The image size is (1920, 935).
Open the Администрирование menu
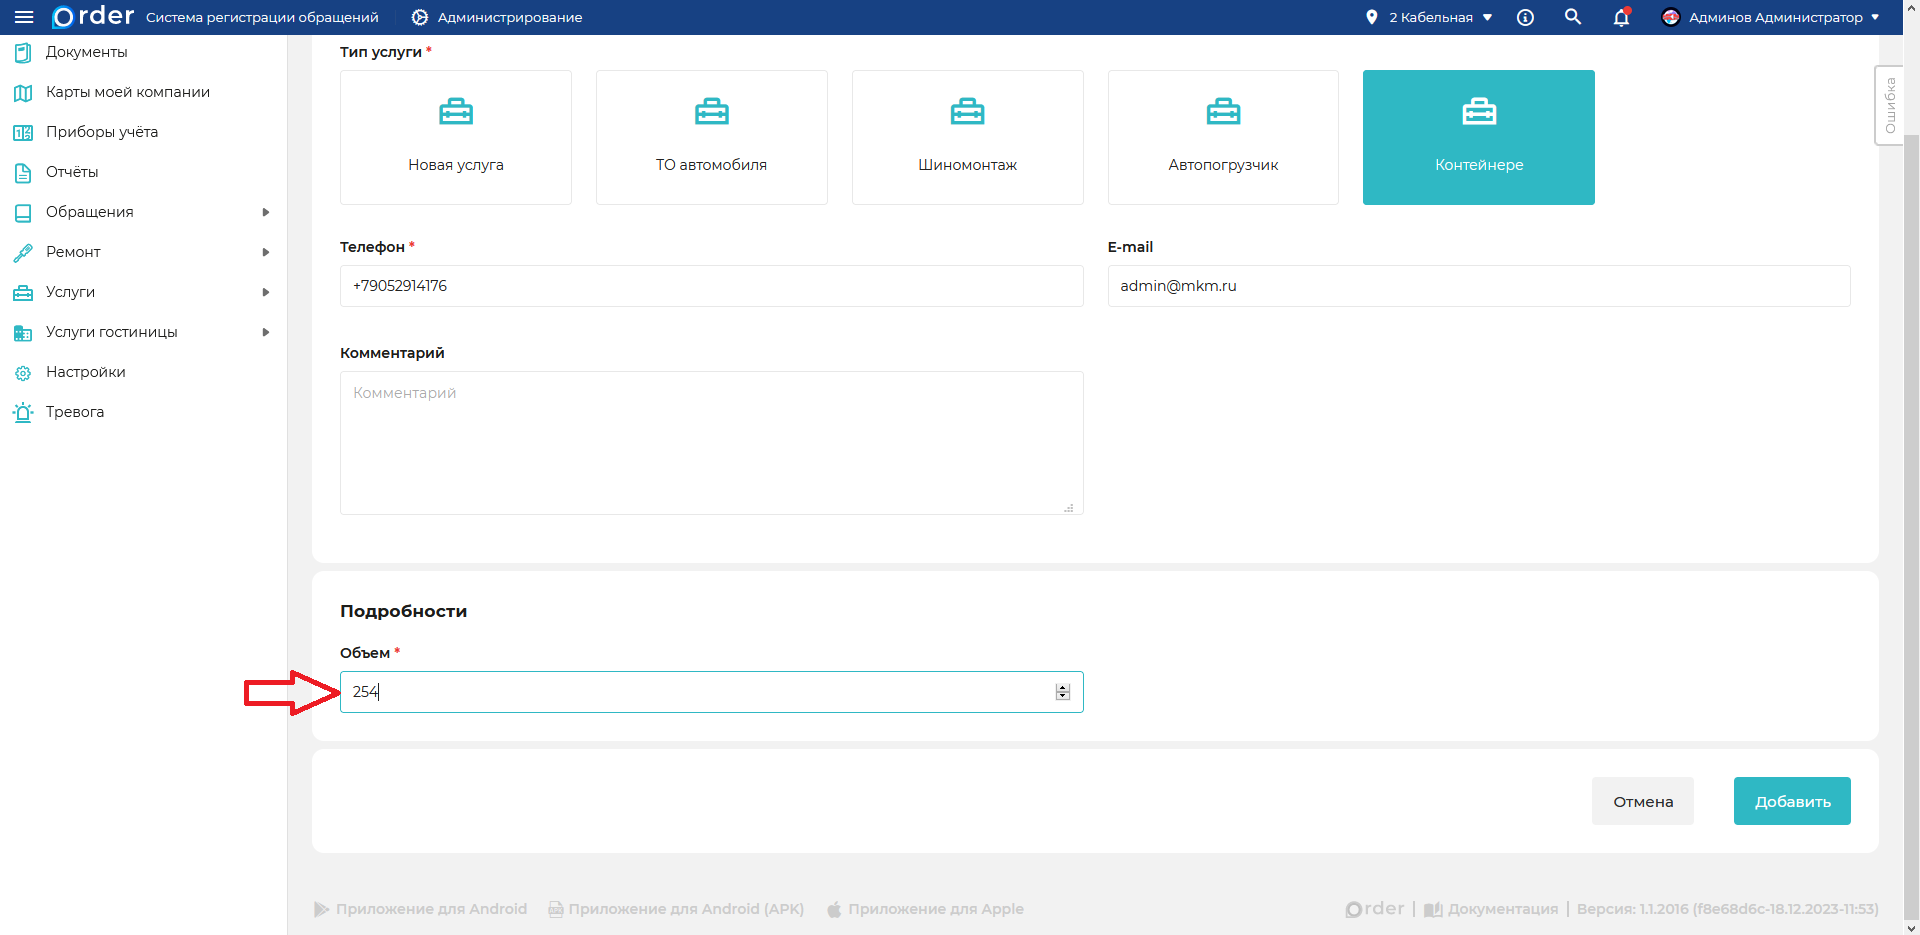pos(497,17)
